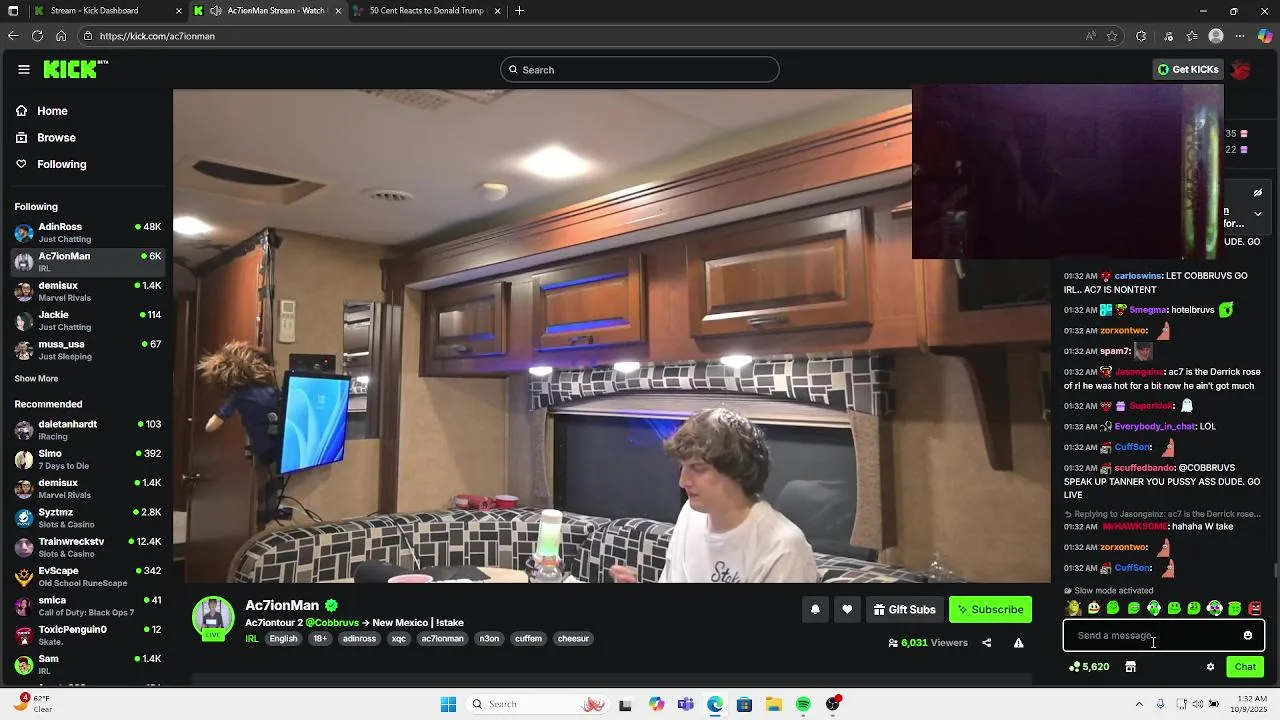Click username scuffedbando in chat
Viewport: 1280px width, 720px height.
pos(1145,468)
